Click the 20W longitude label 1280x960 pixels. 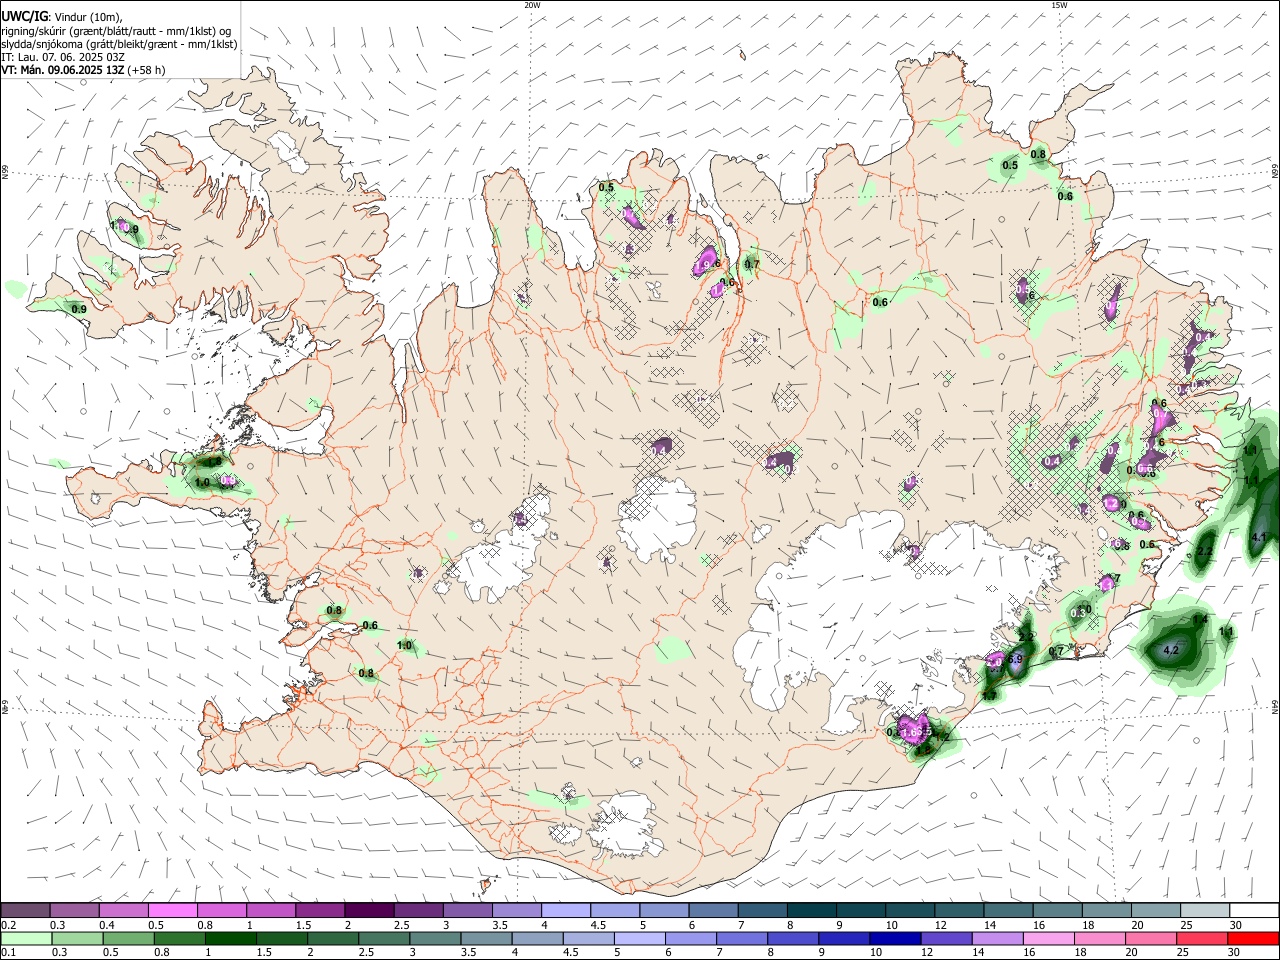(x=532, y=5)
